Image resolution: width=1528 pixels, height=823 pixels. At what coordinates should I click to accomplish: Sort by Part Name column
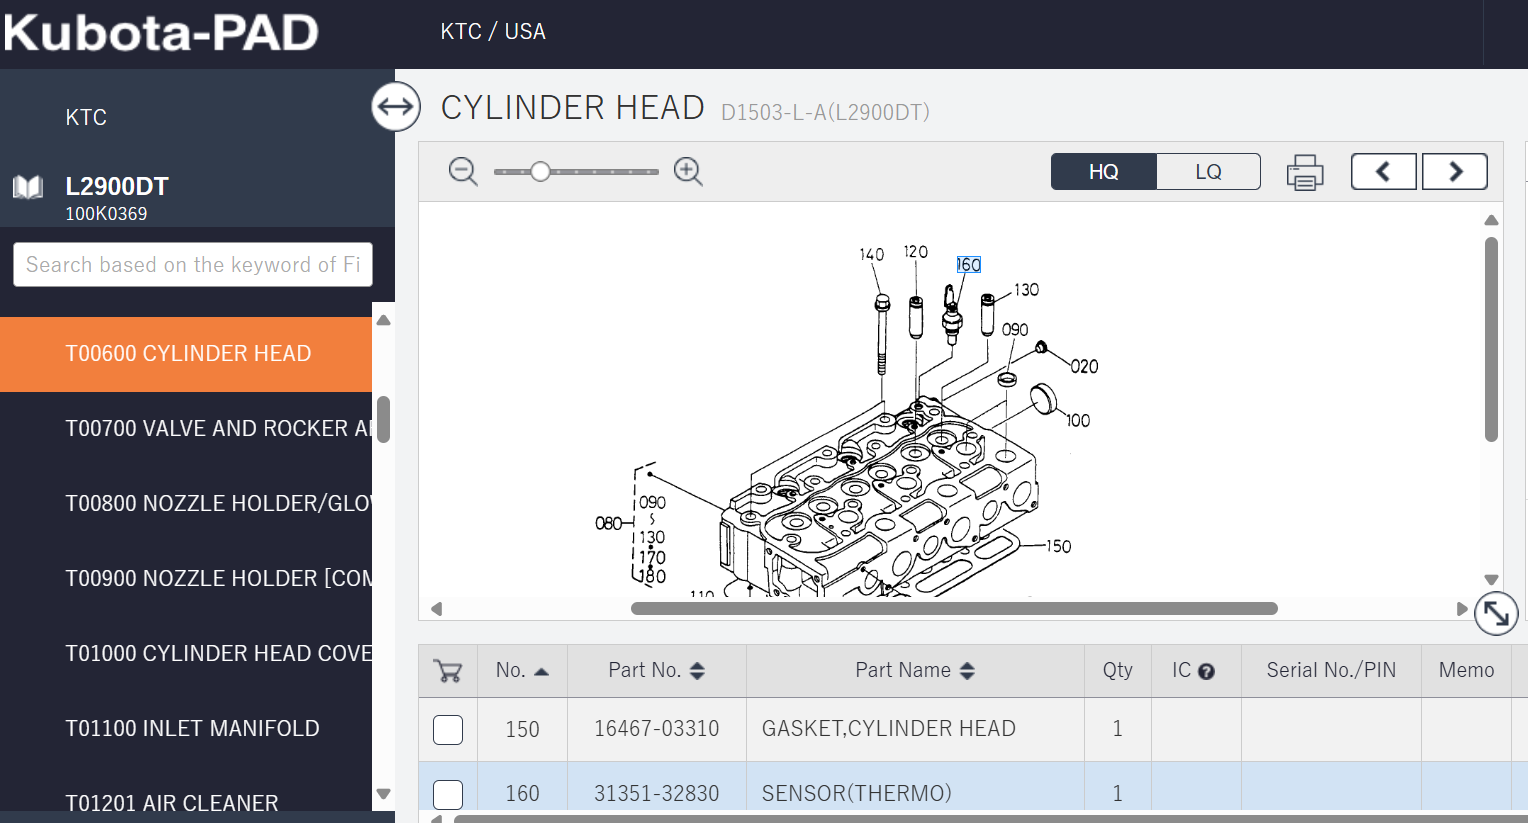click(967, 671)
